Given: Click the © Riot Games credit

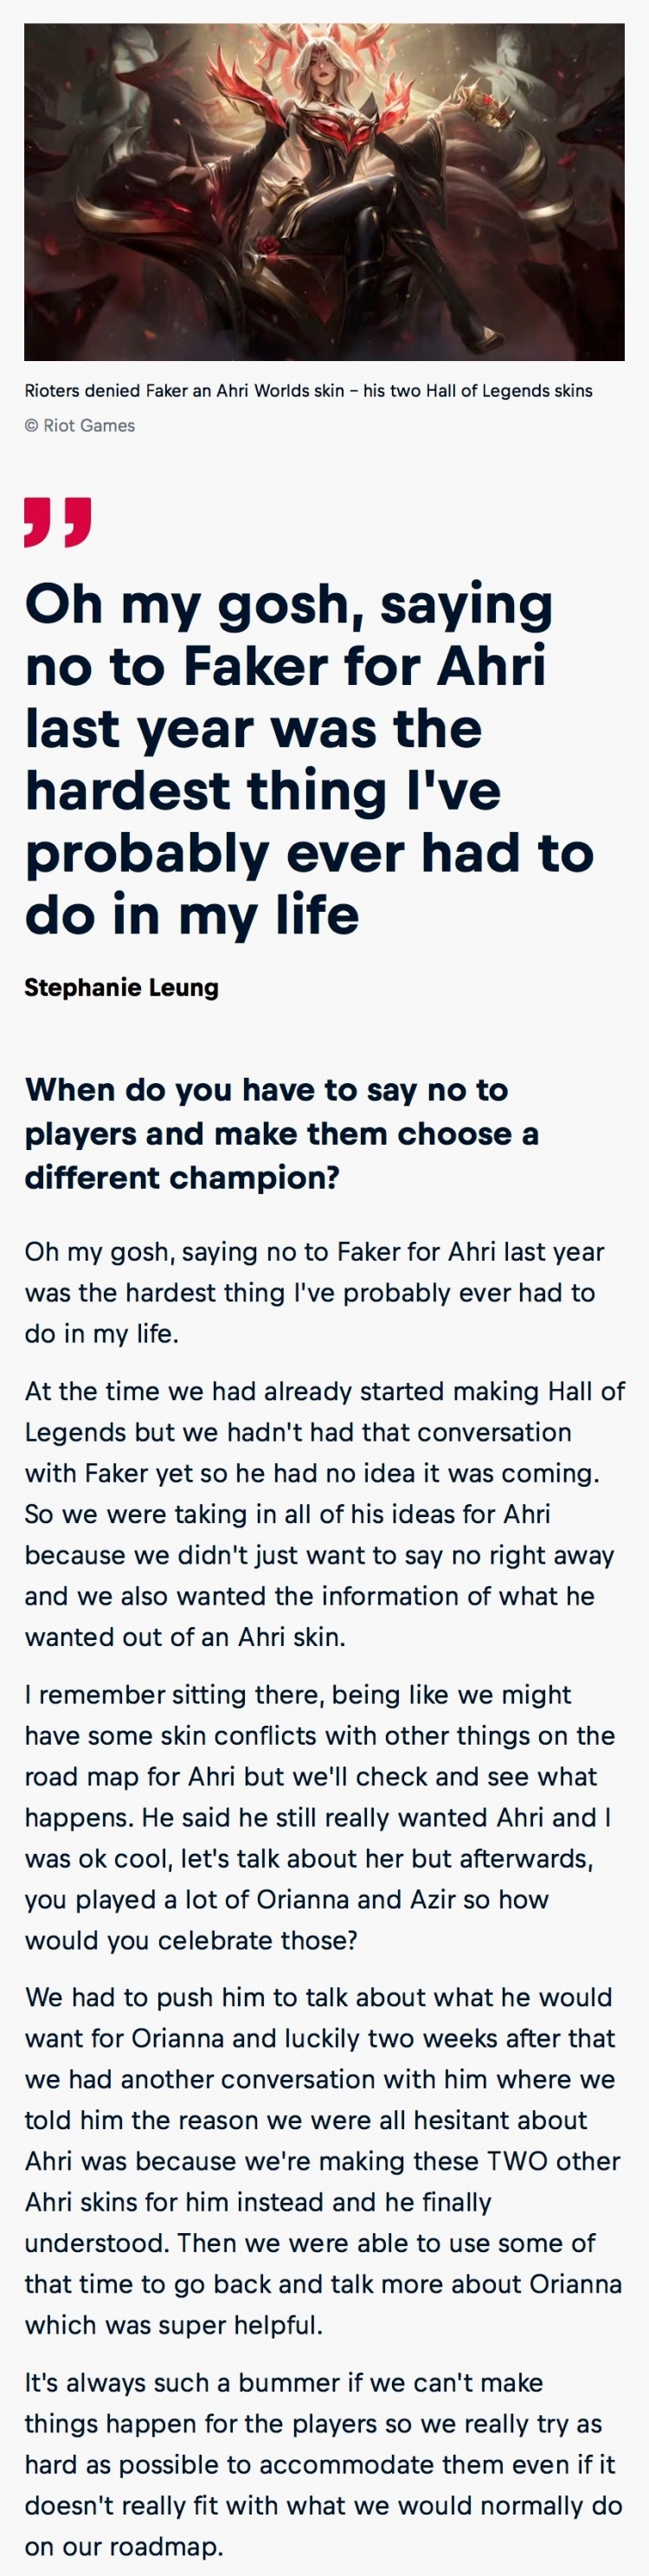Looking at the screenshot, I should coord(79,425).
